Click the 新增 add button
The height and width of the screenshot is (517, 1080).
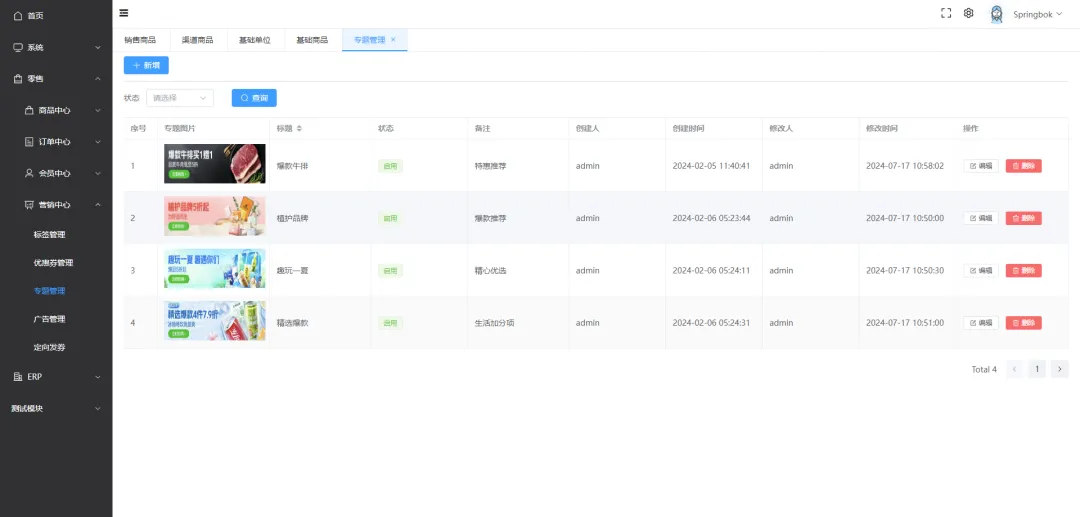(x=146, y=65)
